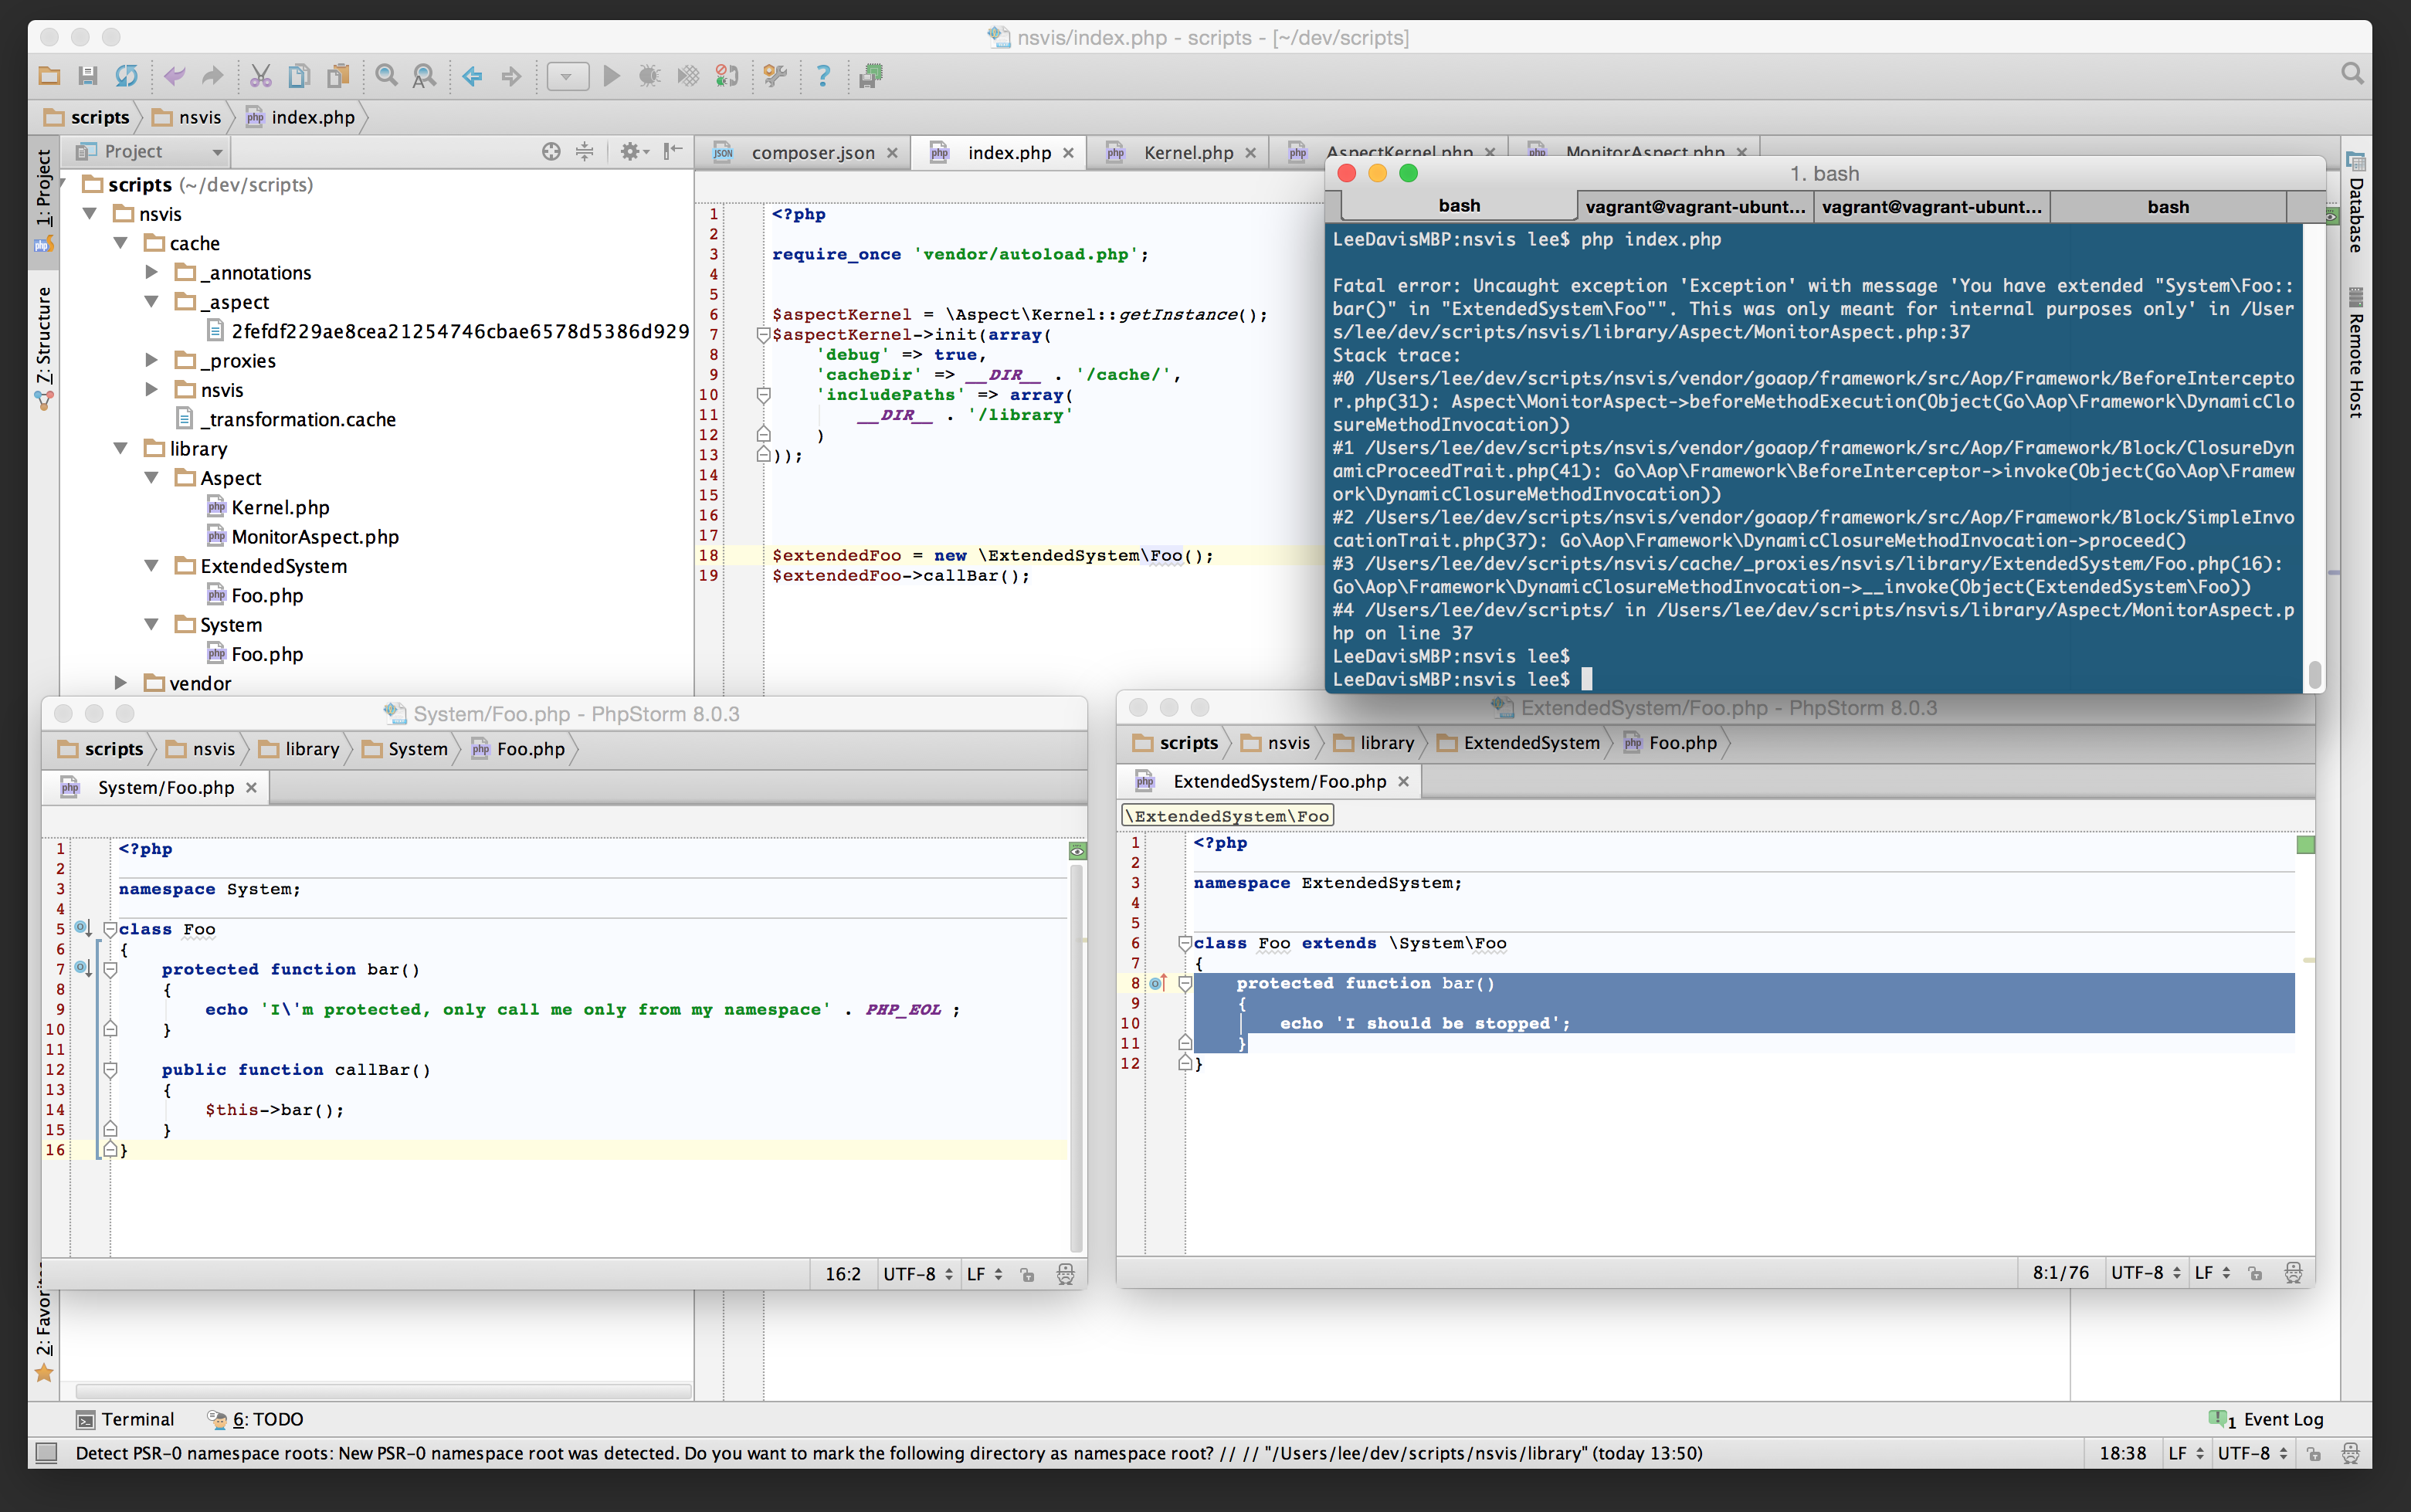
Task: Click the Search Everywhere magnifier icon
Action: 2352,74
